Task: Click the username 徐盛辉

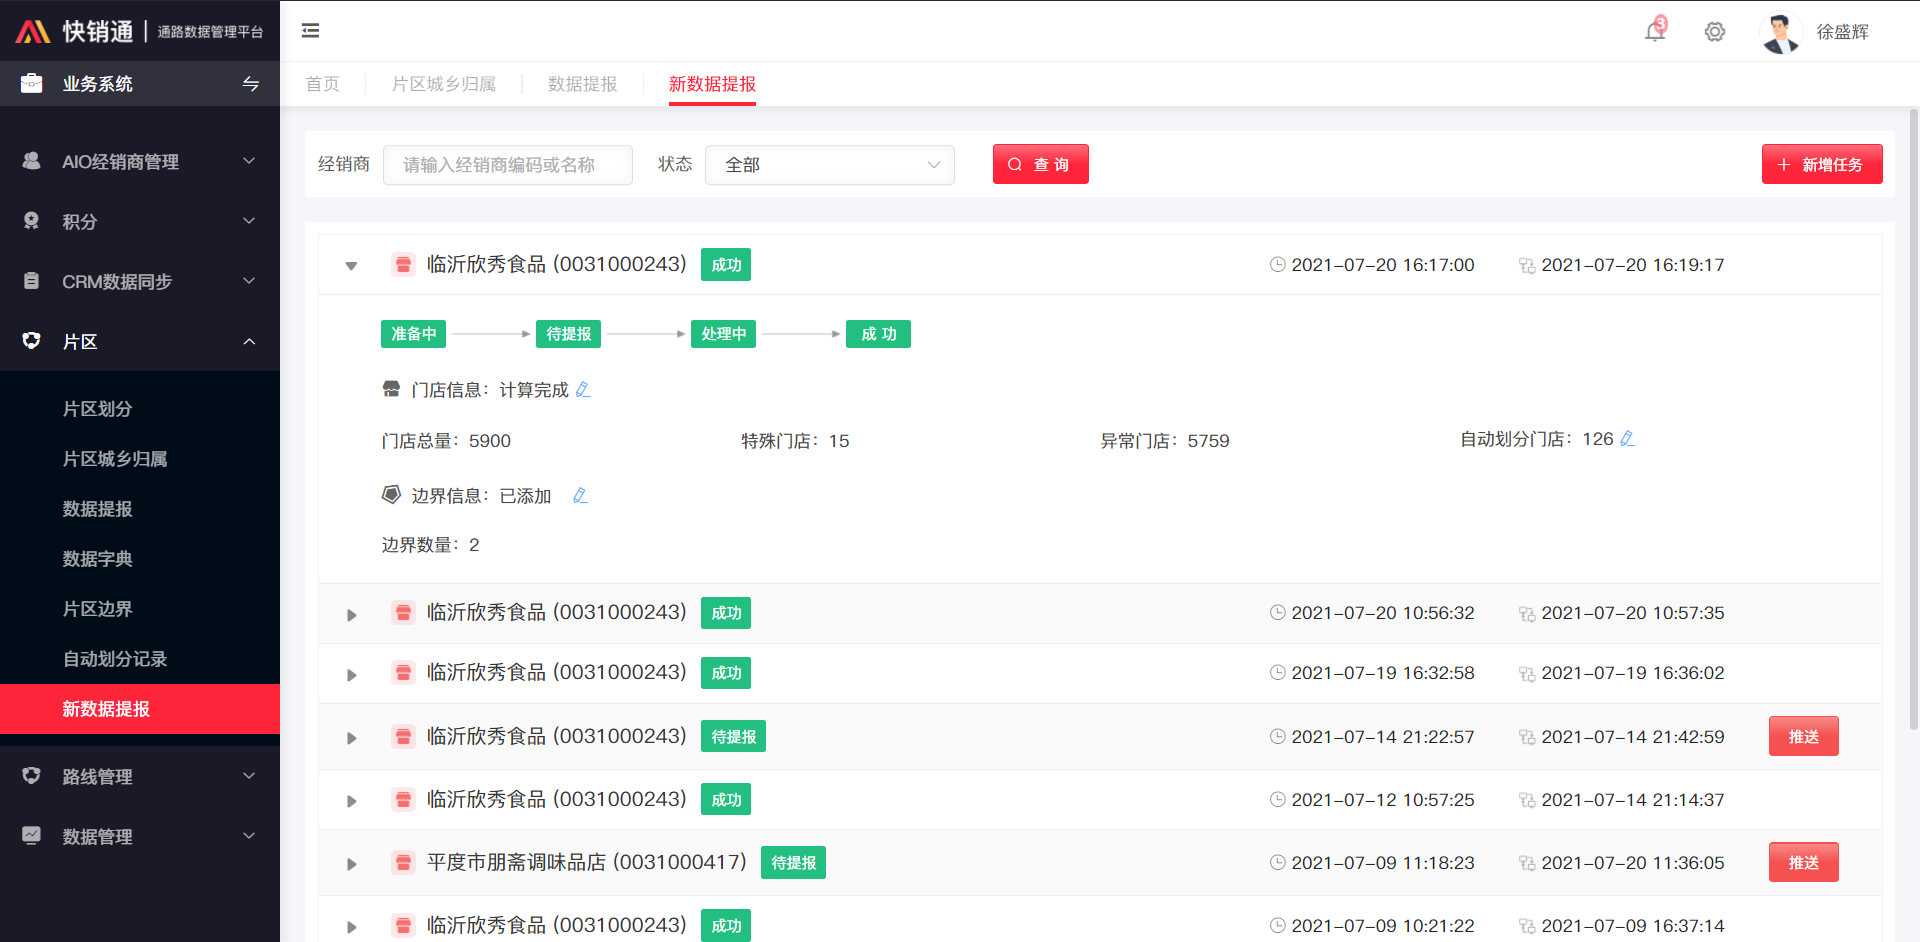Action: pos(1842,32)
